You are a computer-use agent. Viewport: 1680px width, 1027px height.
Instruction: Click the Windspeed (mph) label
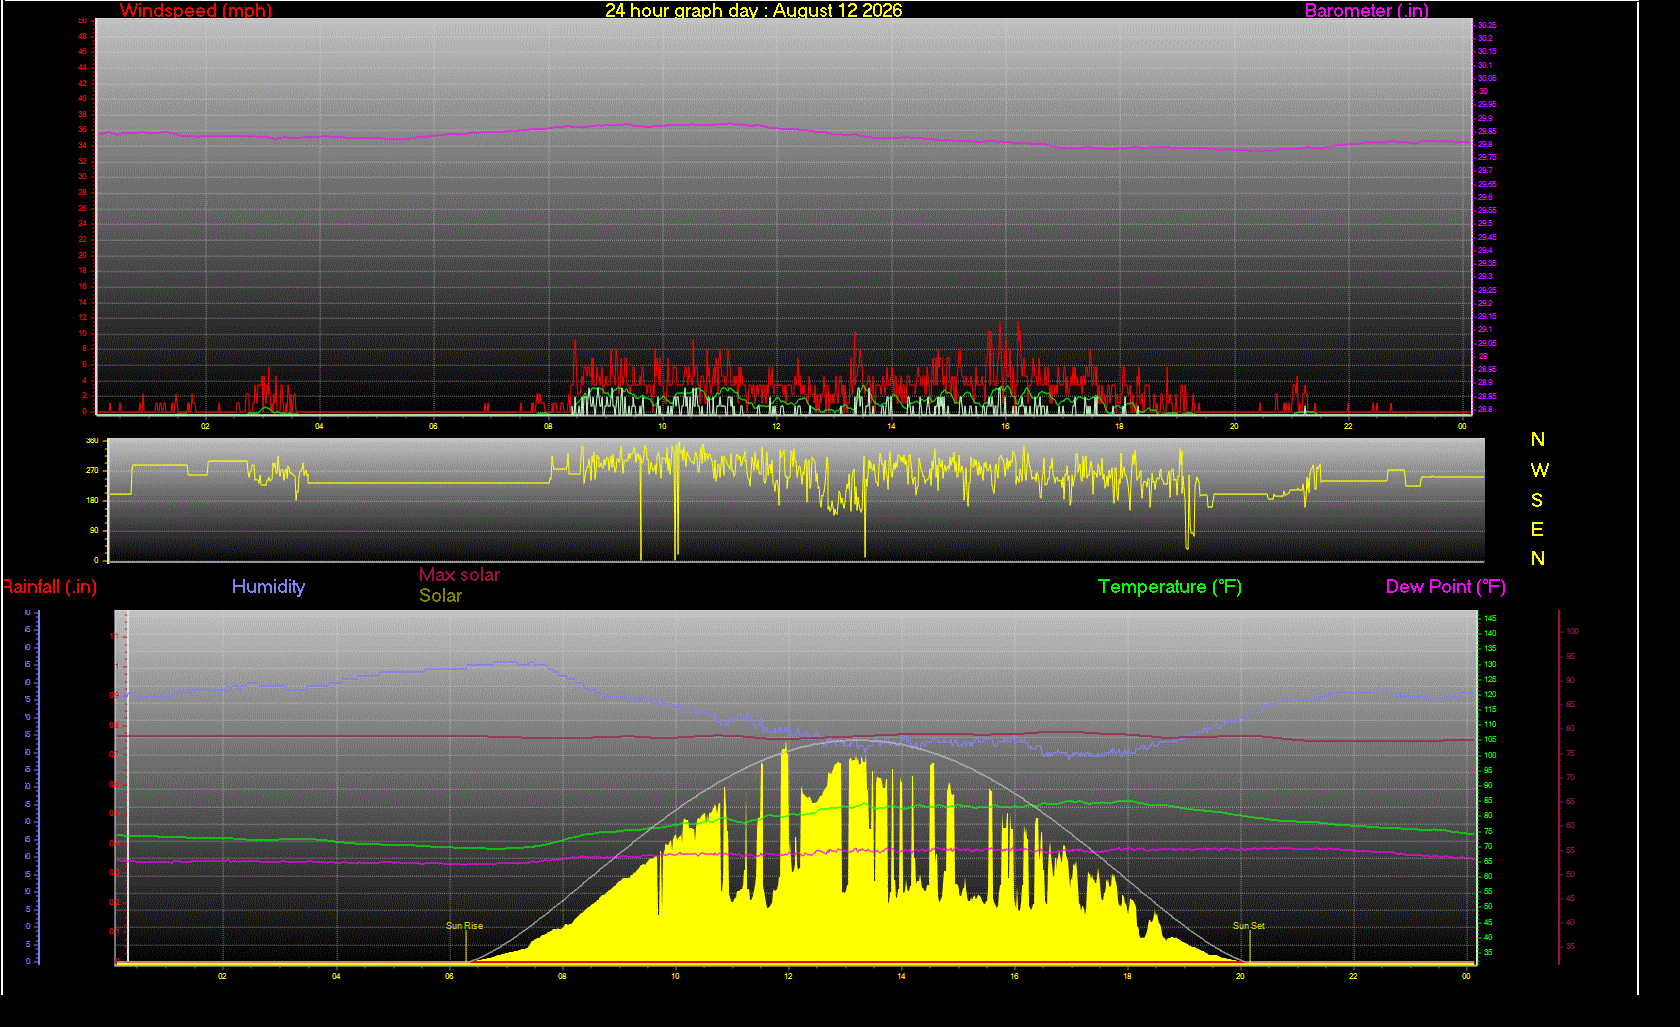click(x=196, y=11)
